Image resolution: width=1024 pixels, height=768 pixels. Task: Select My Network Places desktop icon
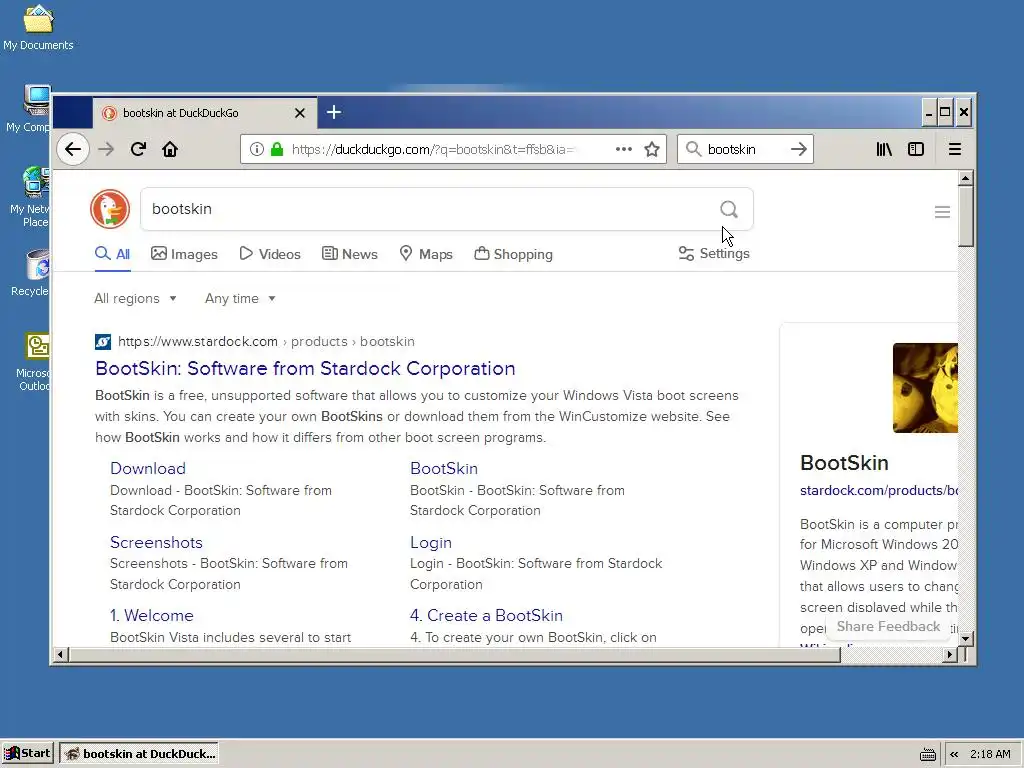[29, 197]
